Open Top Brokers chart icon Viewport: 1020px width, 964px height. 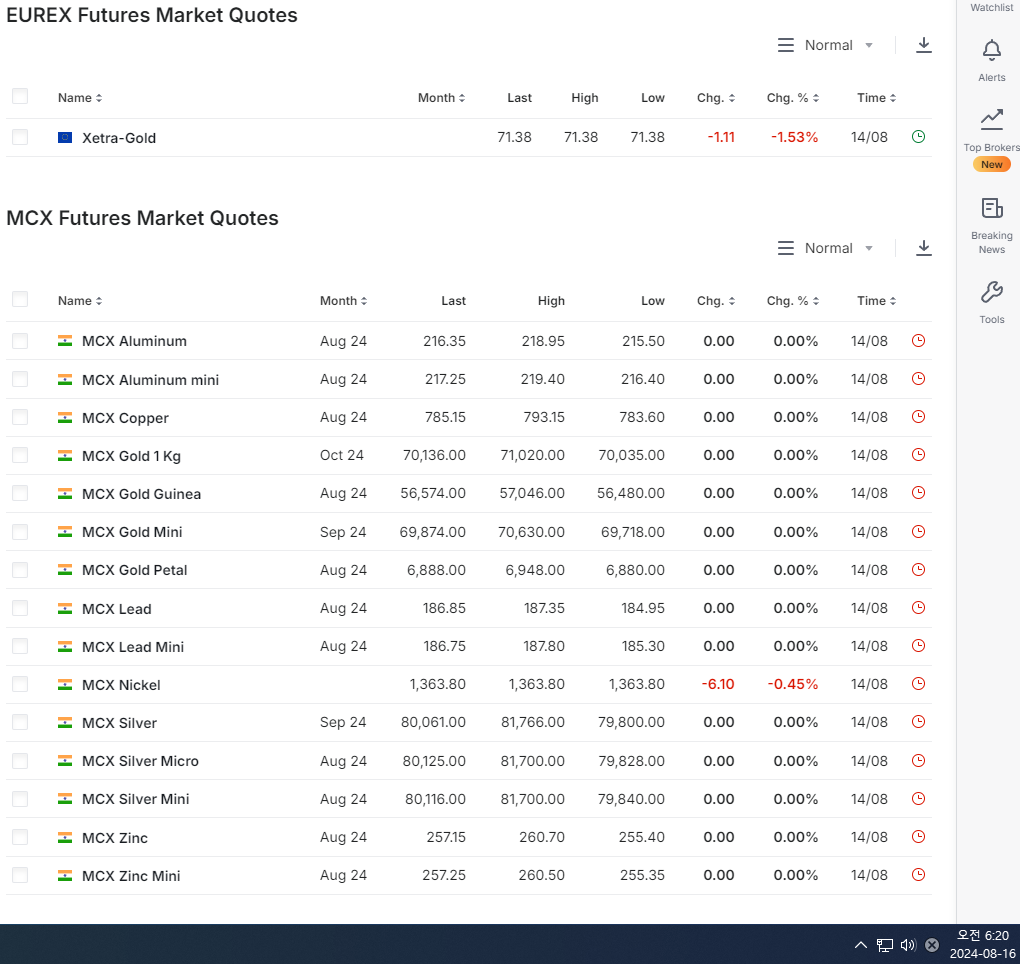click(991, 119)
